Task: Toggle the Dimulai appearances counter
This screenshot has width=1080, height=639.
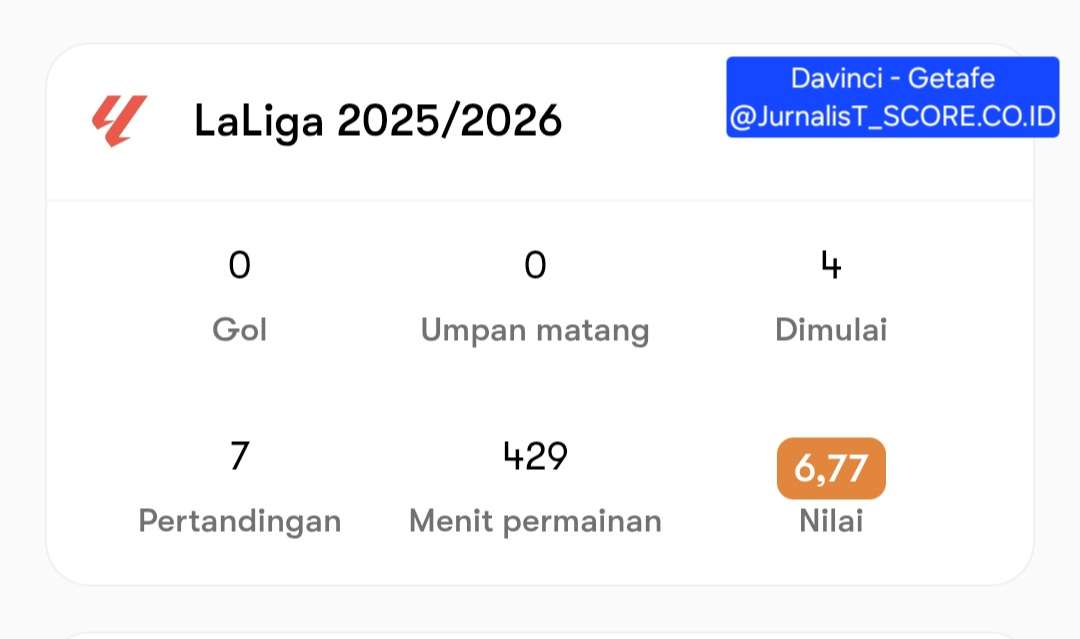Action: [x=831, y=265]
